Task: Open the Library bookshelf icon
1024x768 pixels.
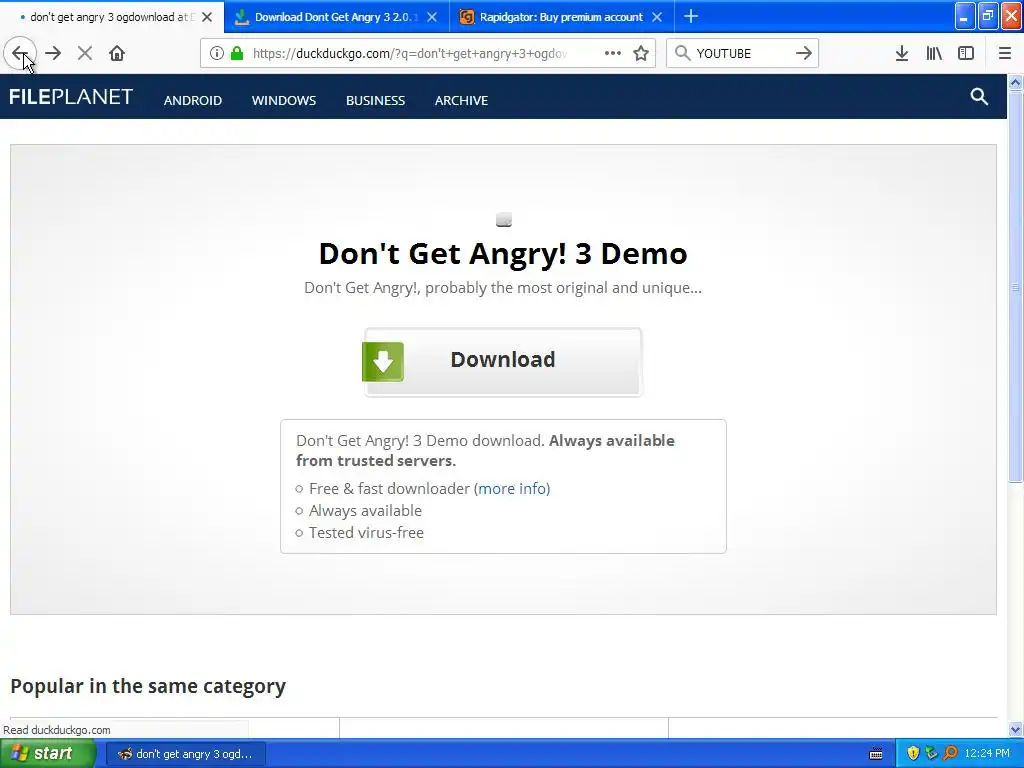Action: pos(934,54)
